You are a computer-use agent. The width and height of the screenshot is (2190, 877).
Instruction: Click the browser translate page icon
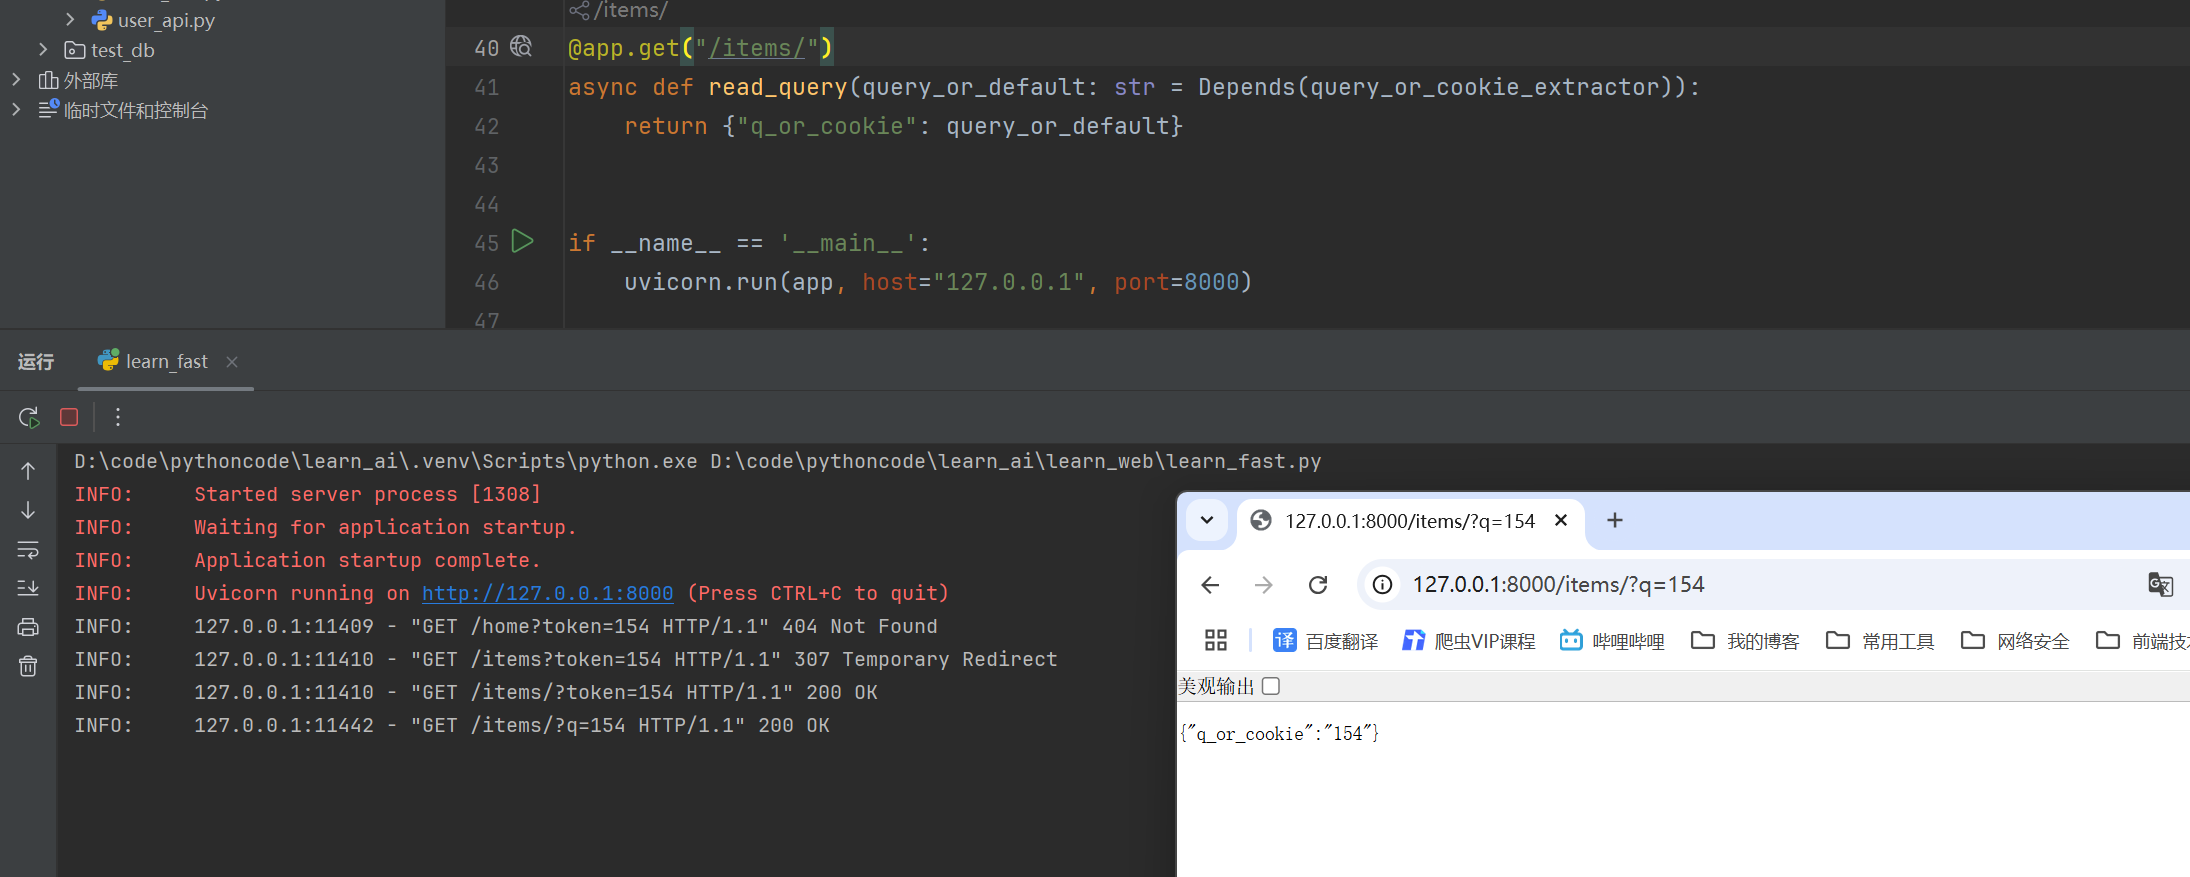pos(2160,584)
